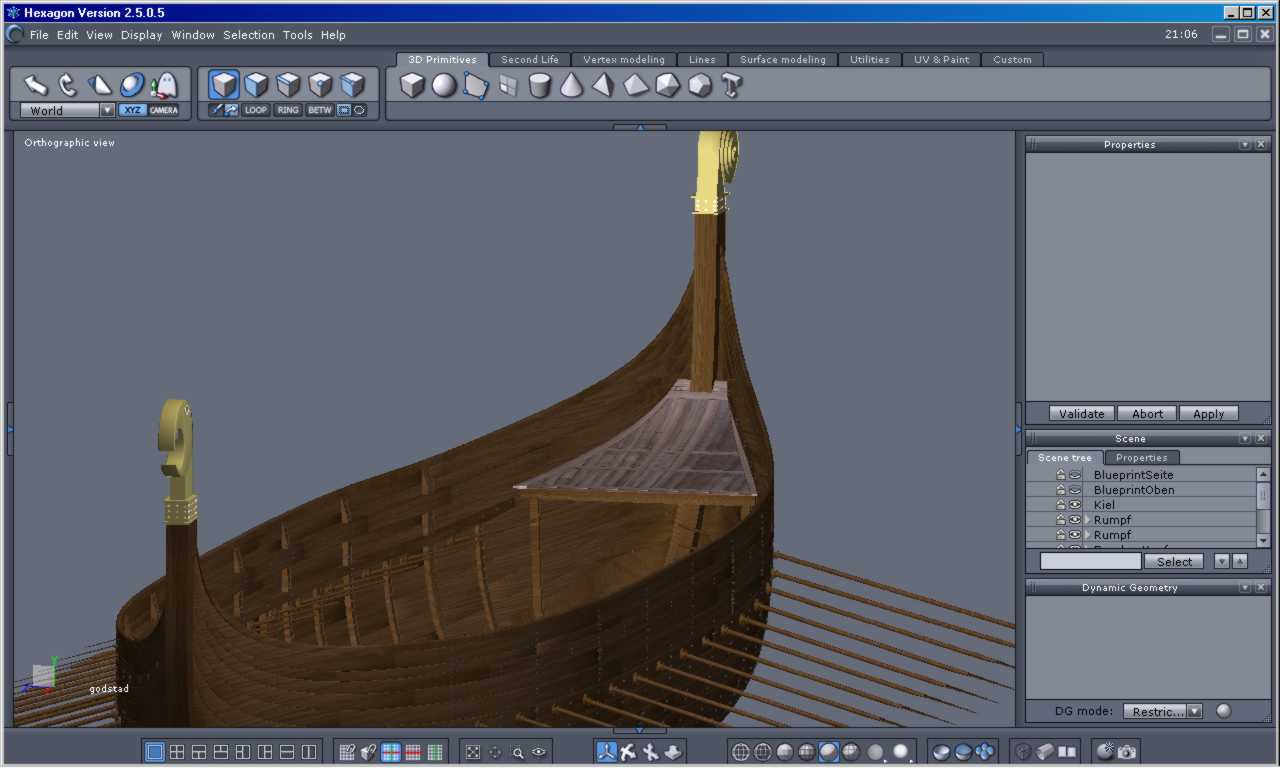Create a sphere primitive
Screen dimensions: 1280x768
tap(444, 86)
